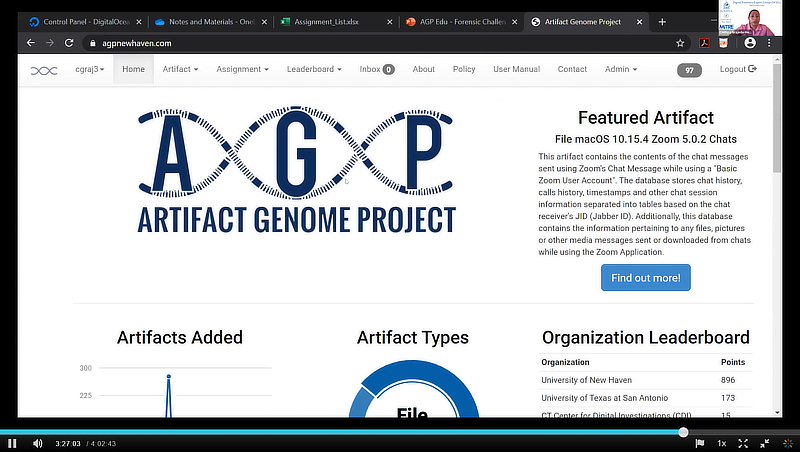The width and height of the screenshot is (800, 452).
Task: Select the User Manual menu item
Action: click(516, 69)
